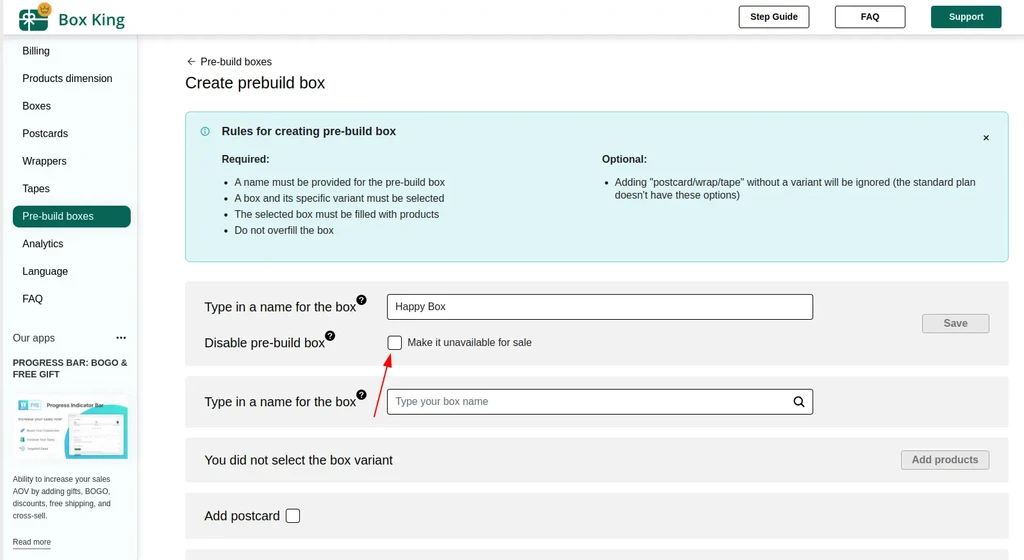Click the Box King logo icon
The height and width of the screenshot is (560, 1024).
tap(35, 18)
